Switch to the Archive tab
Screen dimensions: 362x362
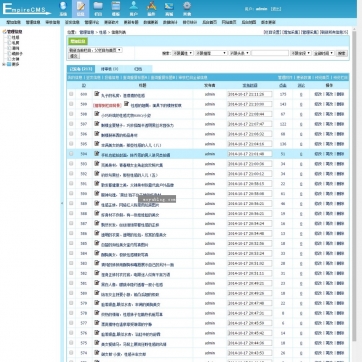[x=138, y=69]
